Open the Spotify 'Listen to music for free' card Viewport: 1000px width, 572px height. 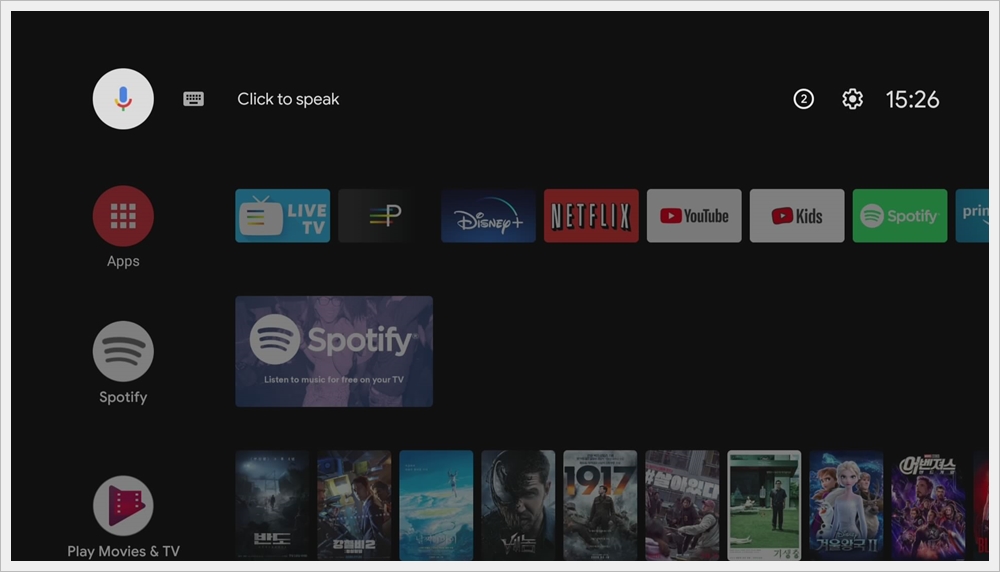click(334, 351)
